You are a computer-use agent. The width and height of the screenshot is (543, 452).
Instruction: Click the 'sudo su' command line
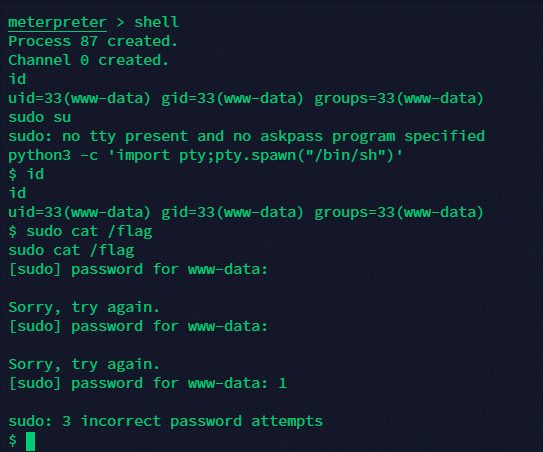coord(39,117)
